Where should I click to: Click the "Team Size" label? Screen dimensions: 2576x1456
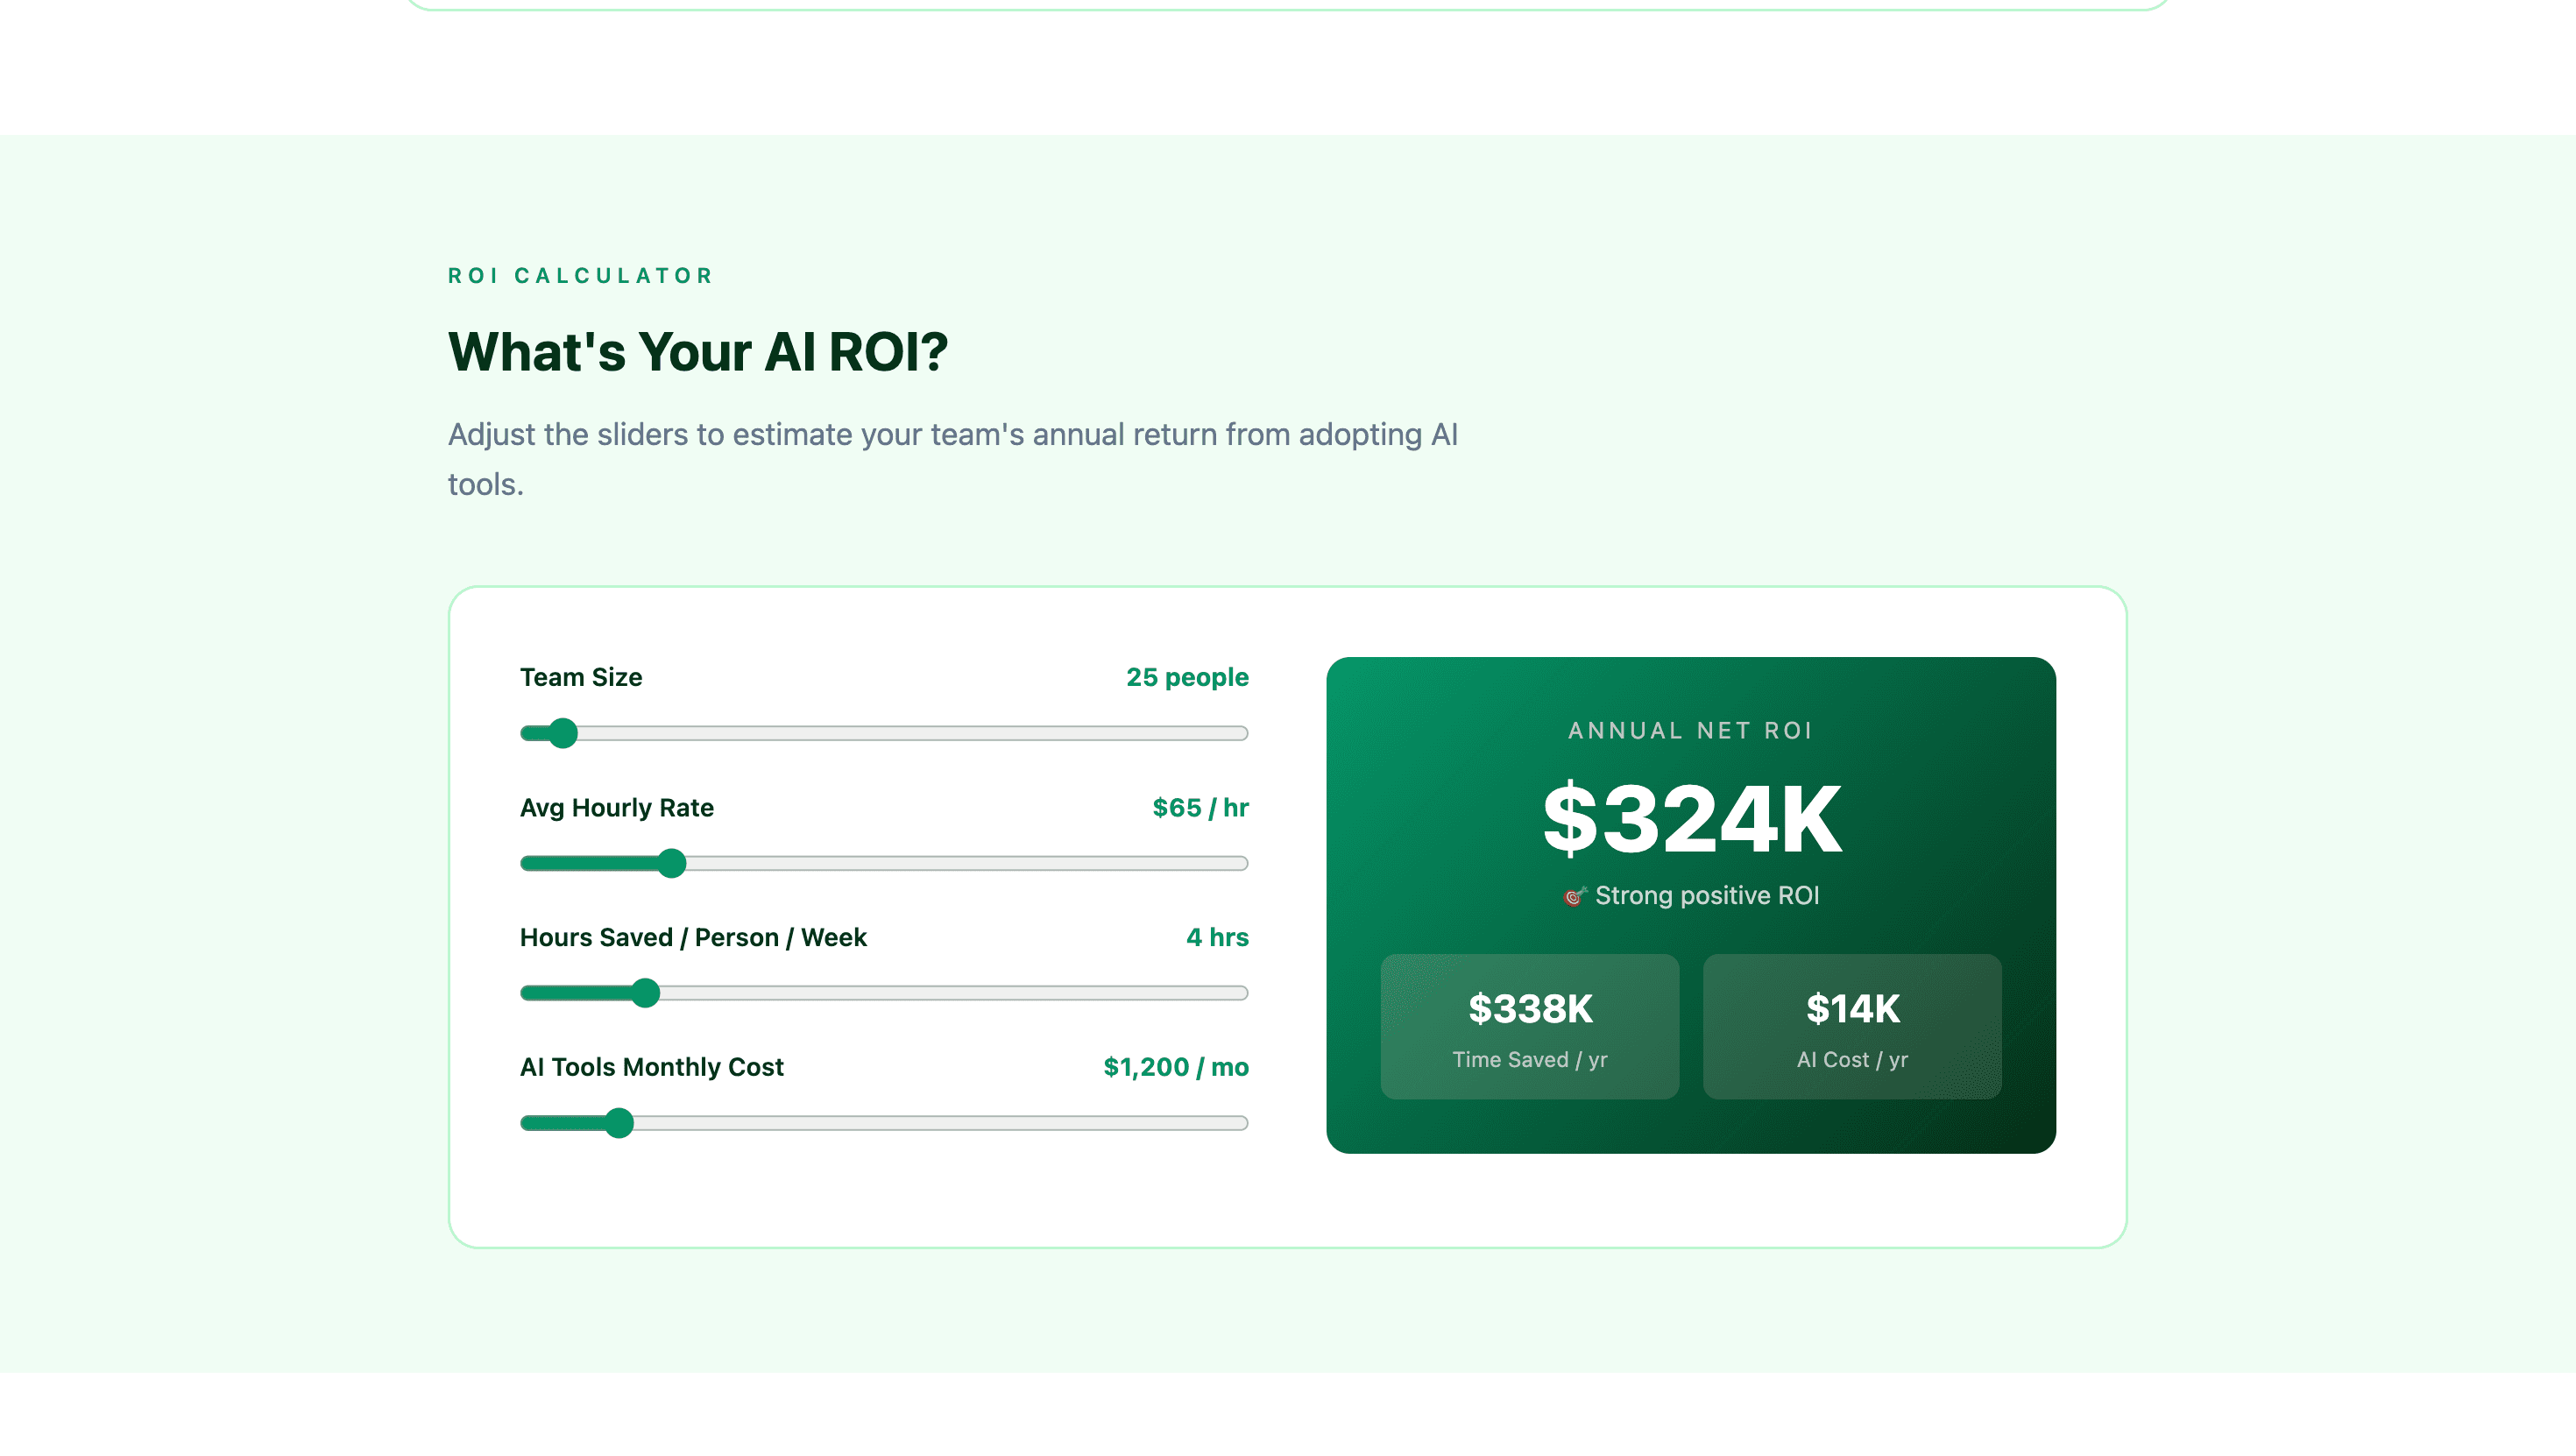581,677
